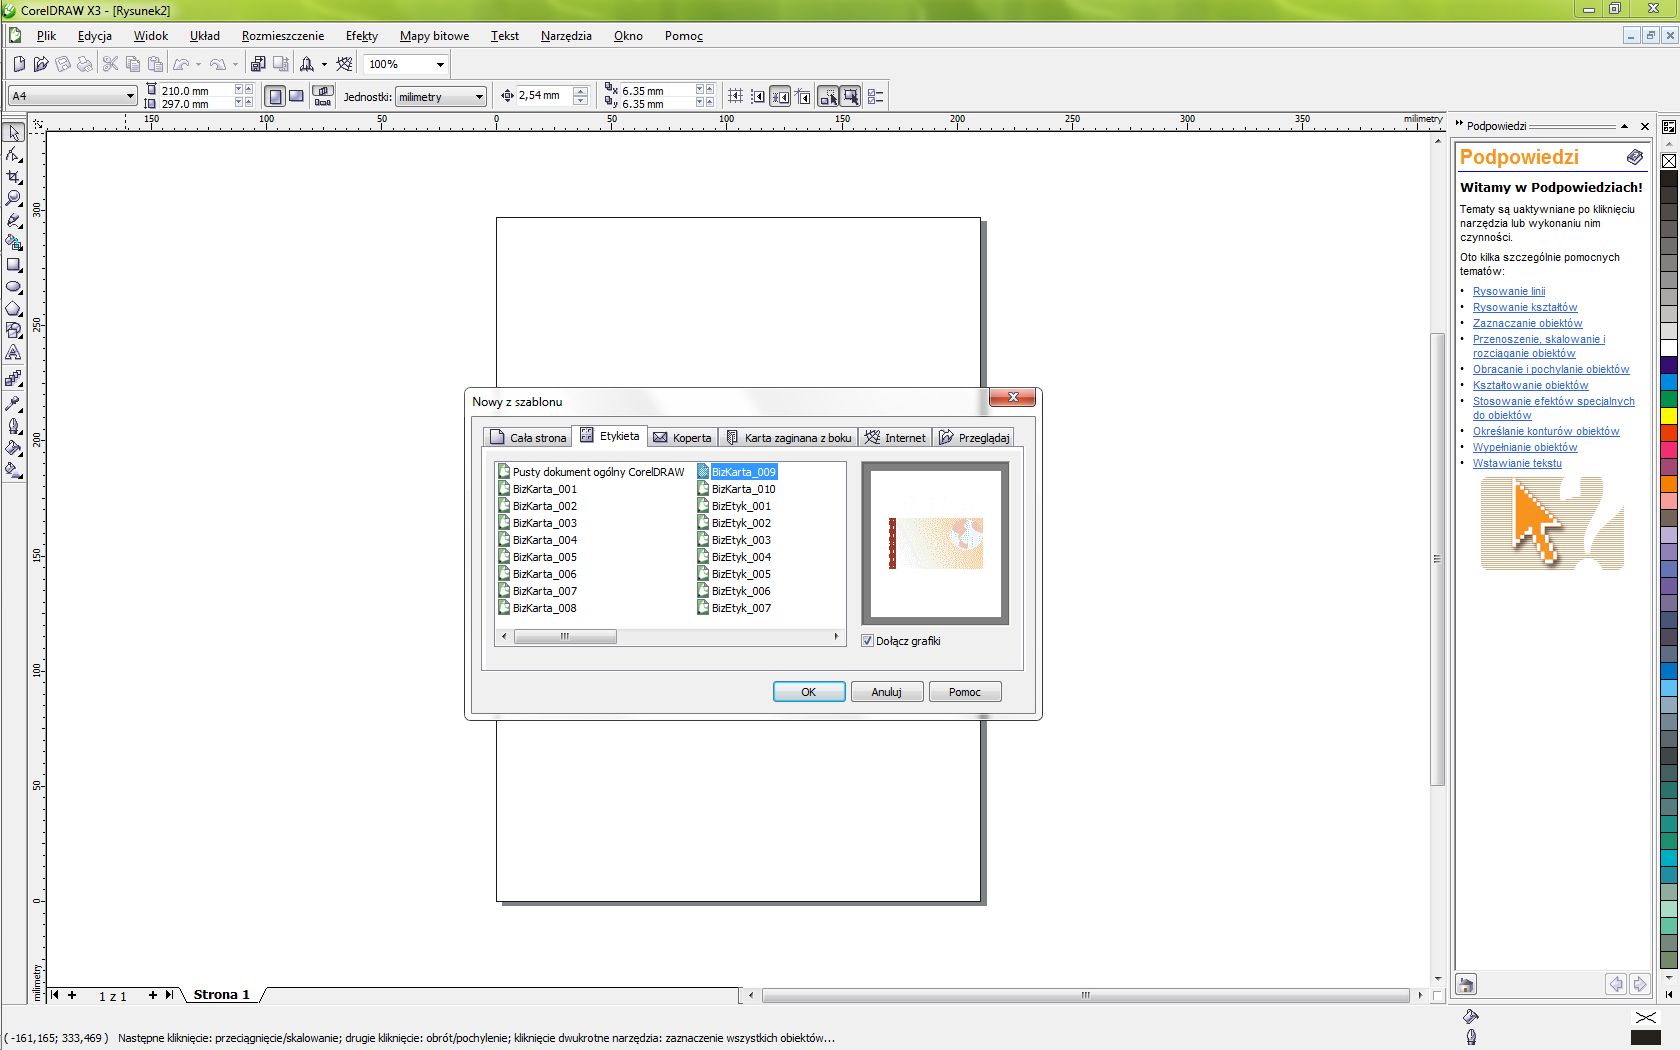Toggle Snap to Guidelines button
This screenshot has height=1050, width=1680.
(x=758, y=96)
